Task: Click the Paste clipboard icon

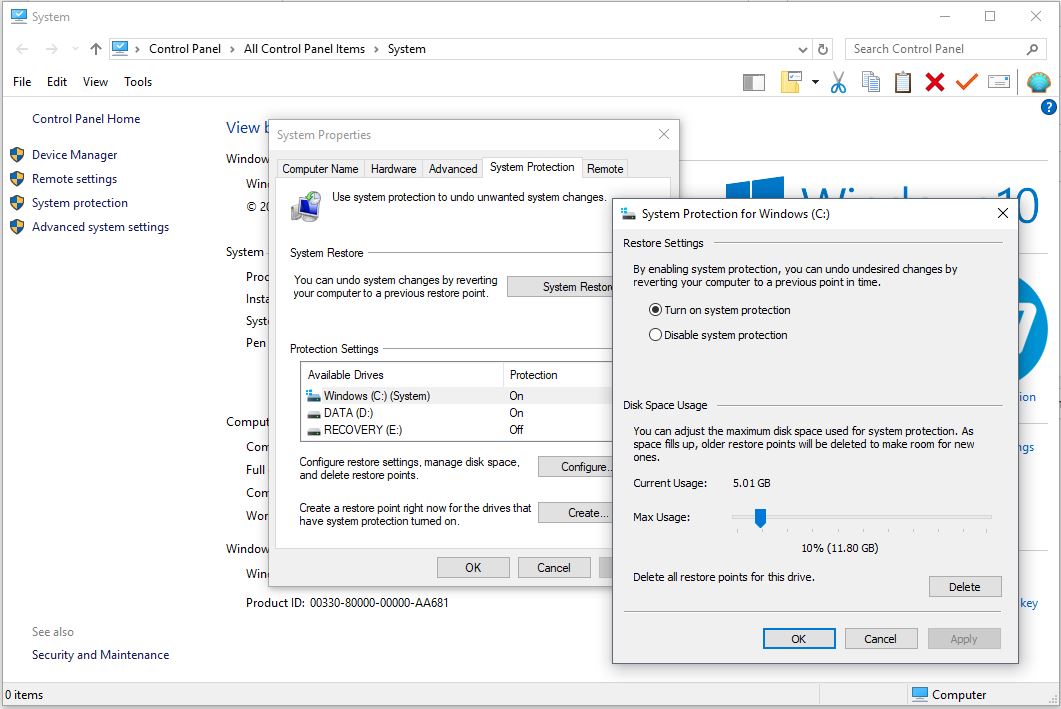Action: click(x=902, y=81)
